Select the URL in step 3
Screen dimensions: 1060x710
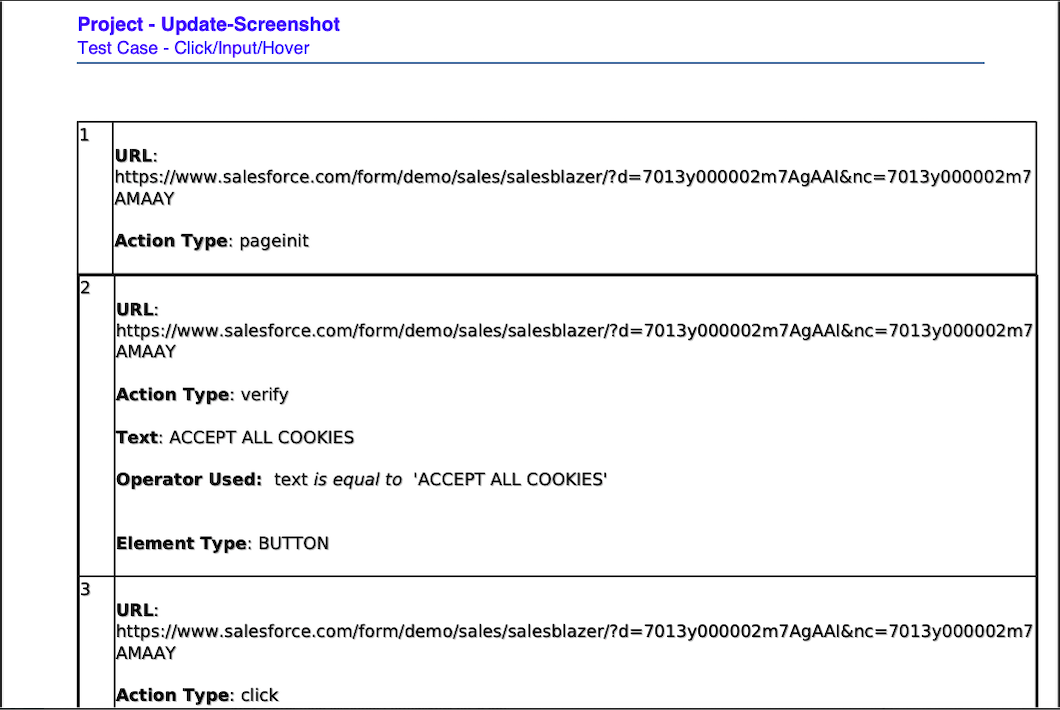click(x=574, y=642)
